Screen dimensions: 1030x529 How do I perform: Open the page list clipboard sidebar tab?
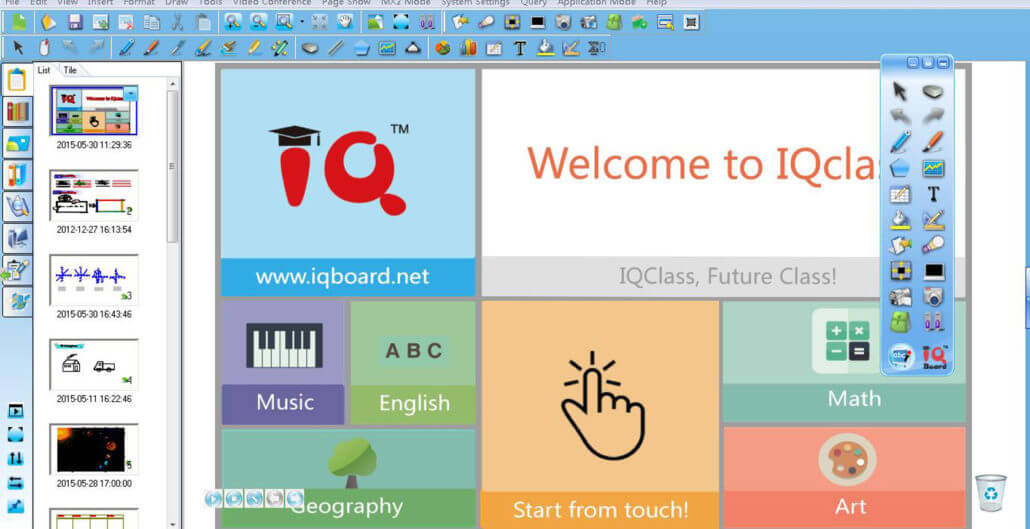pyautogui.click(x=16, y=79)
